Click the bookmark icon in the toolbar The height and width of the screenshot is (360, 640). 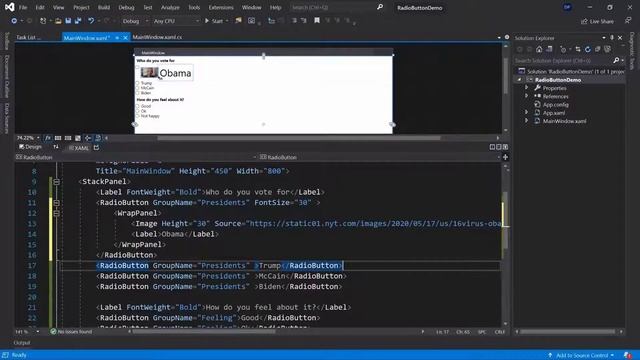317,20
